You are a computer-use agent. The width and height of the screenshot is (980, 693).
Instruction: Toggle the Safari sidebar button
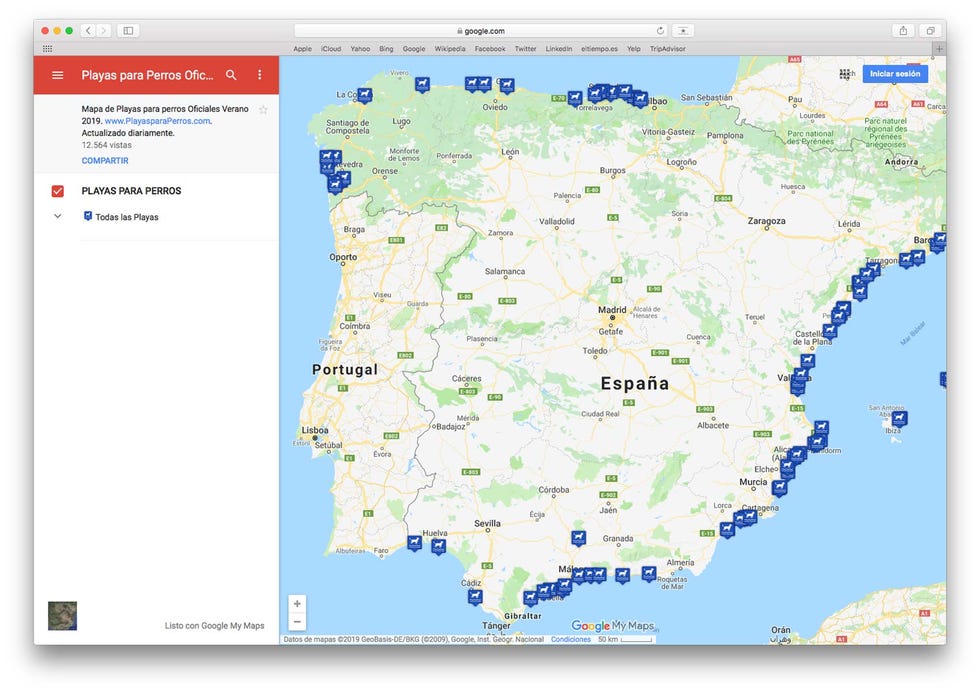128,31
